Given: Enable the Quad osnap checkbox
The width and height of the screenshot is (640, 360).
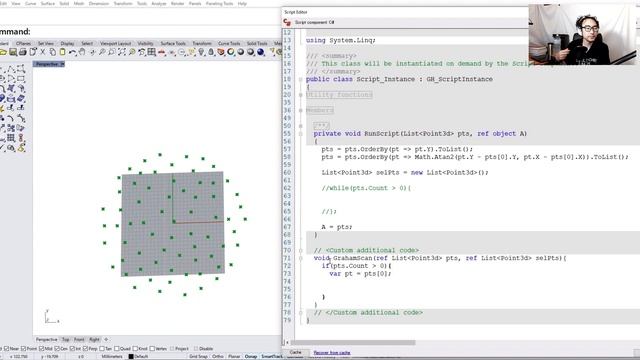Looking at the screenshot, I should 117,349.
